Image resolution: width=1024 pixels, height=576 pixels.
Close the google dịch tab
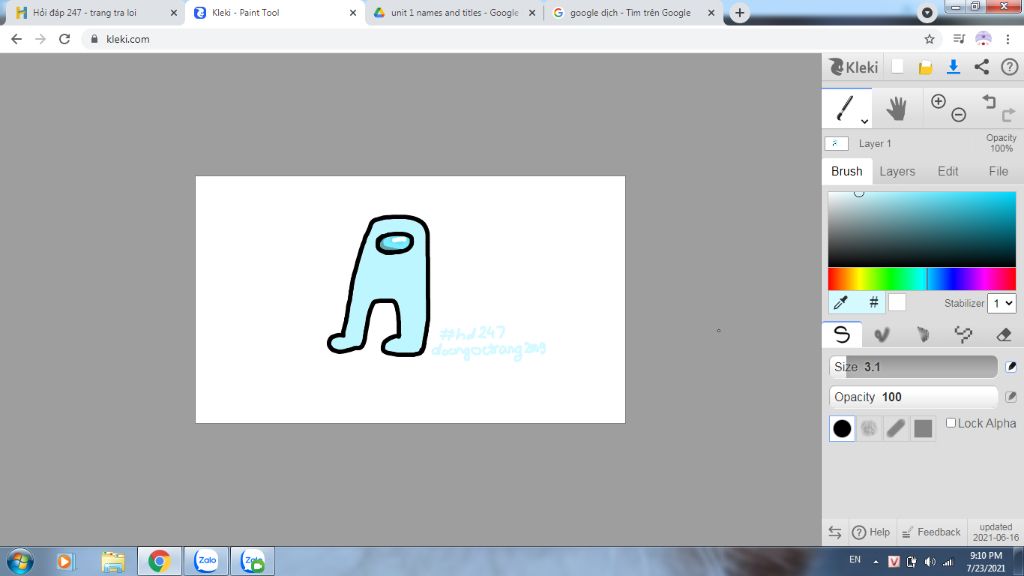coord(711,13)
